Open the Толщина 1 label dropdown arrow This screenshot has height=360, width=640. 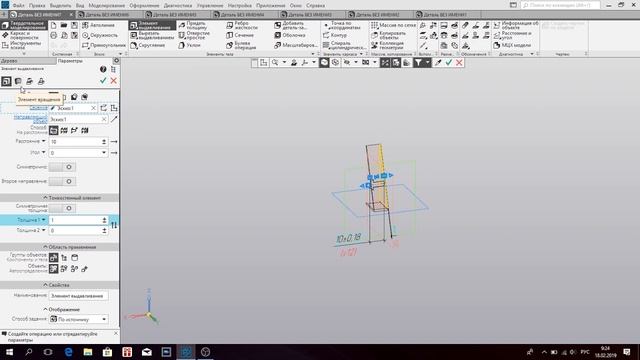[44, 220]
